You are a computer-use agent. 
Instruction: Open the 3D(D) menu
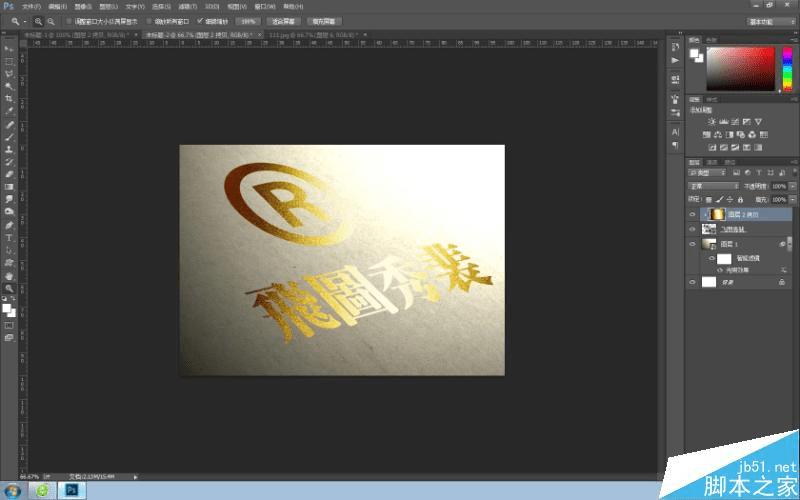(x=212, y=7)
